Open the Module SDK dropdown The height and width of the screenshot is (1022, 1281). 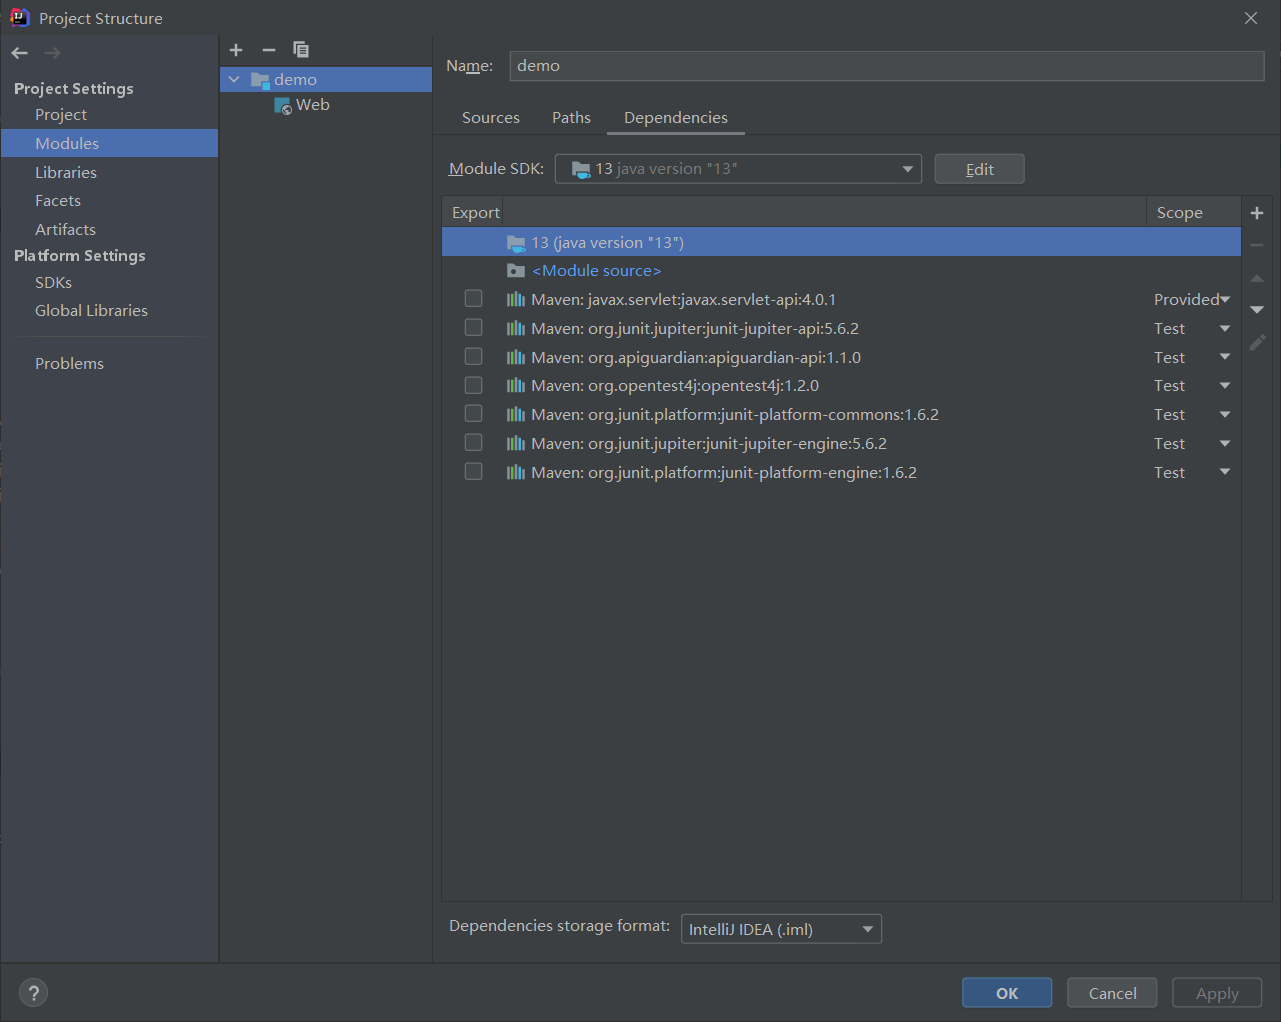[738, 169]
